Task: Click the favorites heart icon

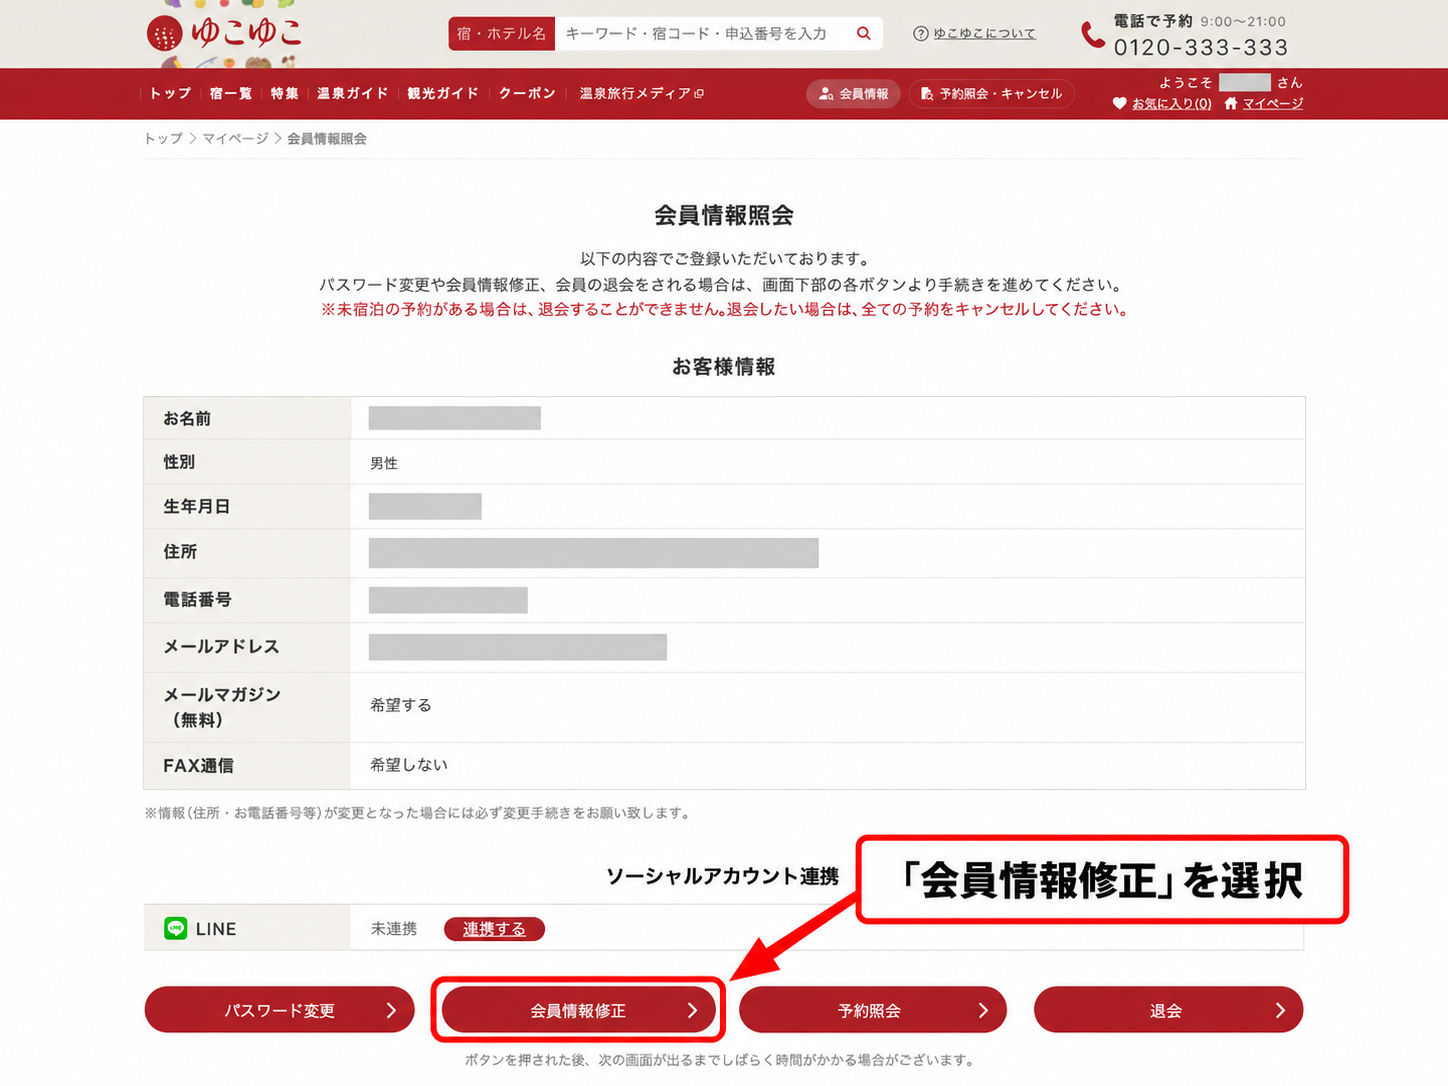Action: tap(1120, 103)
